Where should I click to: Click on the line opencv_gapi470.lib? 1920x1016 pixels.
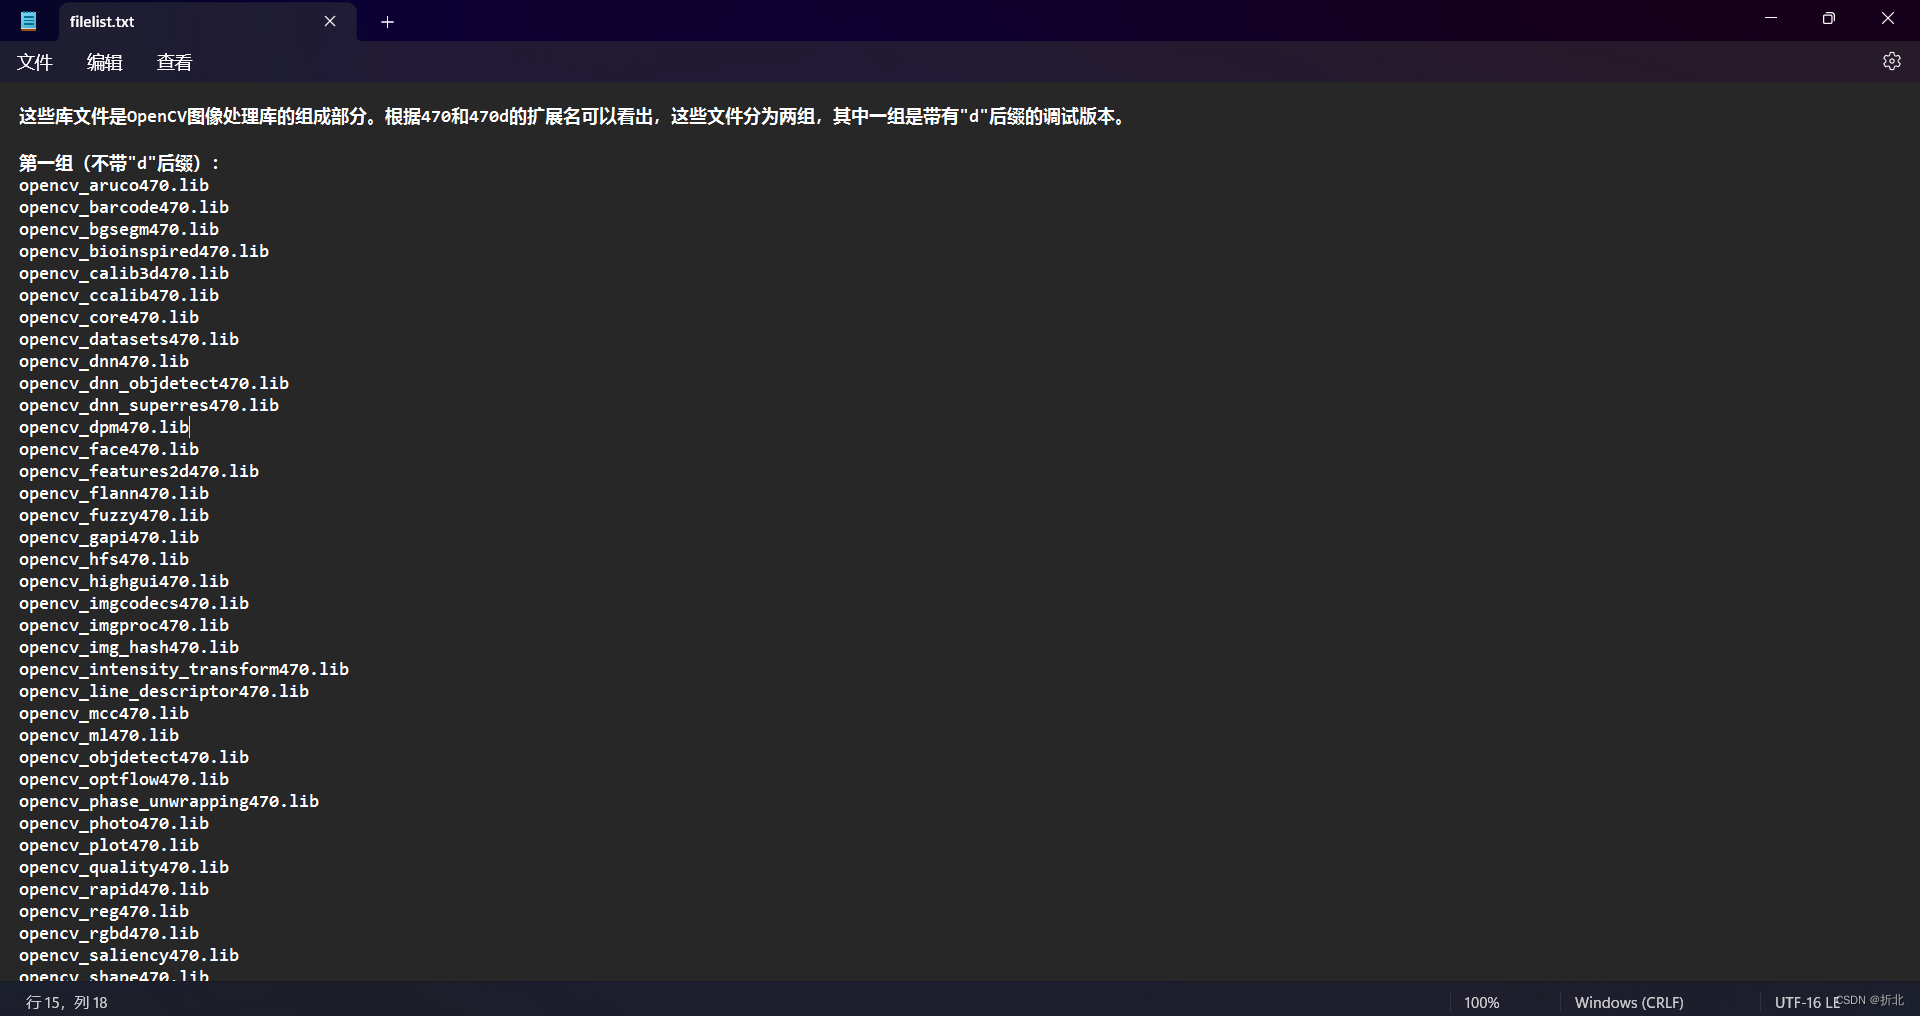click(x=109, y=537)
